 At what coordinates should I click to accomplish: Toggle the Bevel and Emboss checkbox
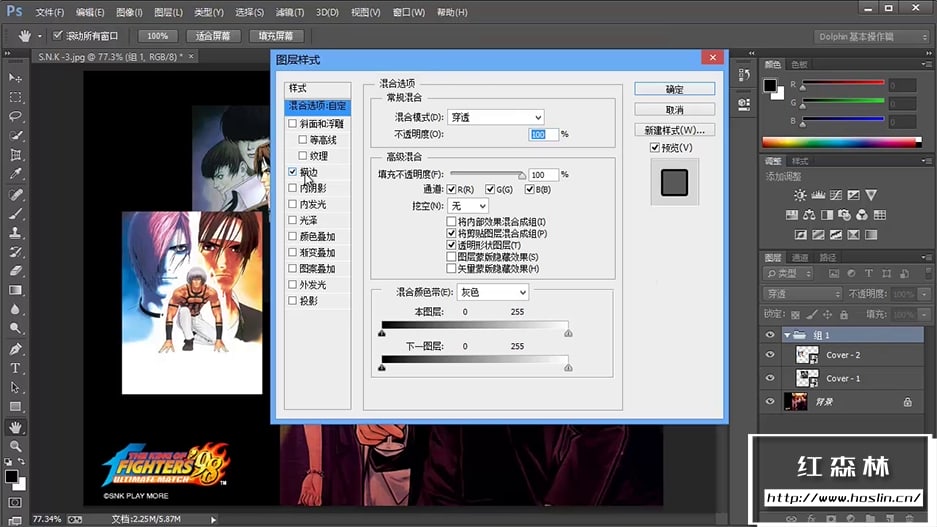click(292, 124)
